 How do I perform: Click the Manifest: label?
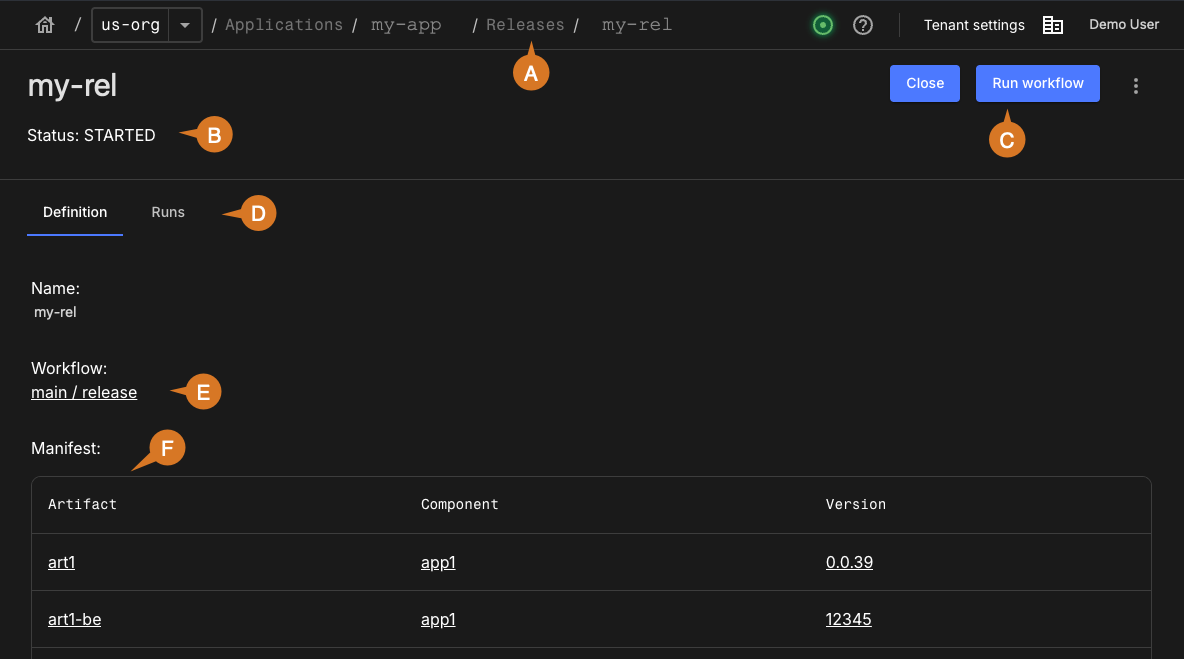click(x=66, y=448)
